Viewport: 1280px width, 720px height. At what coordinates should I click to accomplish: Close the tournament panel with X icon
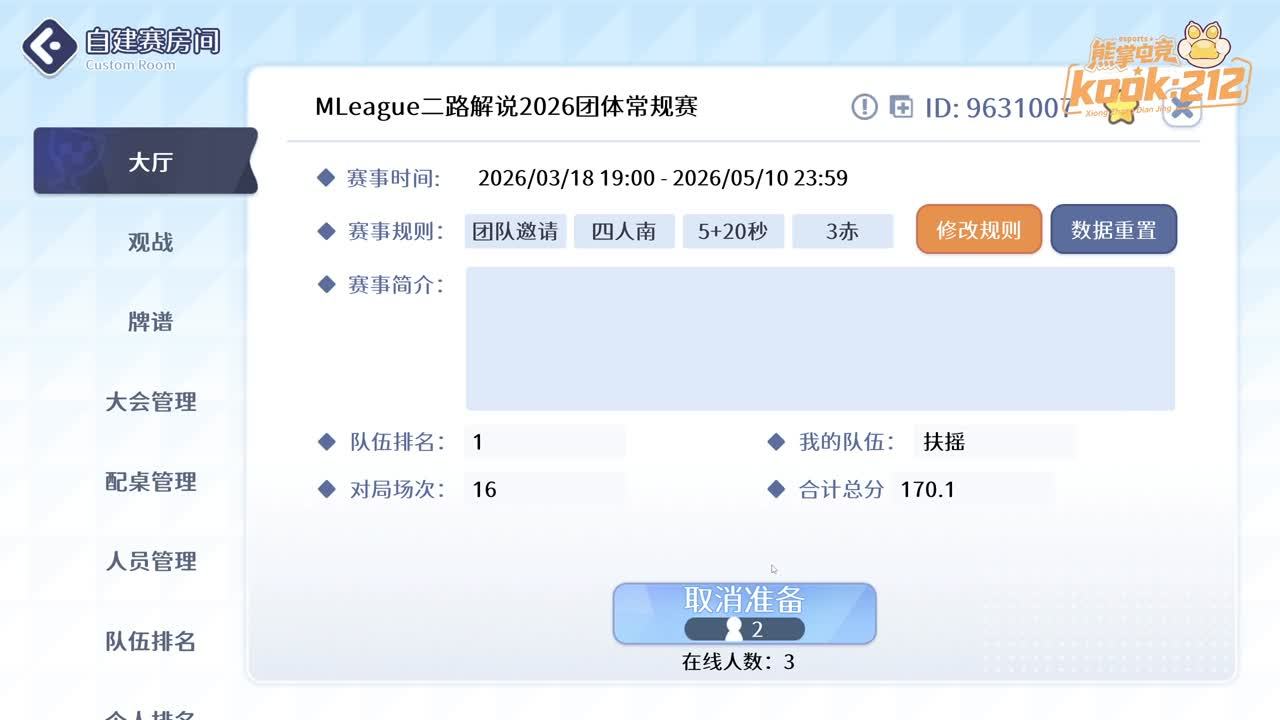(1183, 109)
